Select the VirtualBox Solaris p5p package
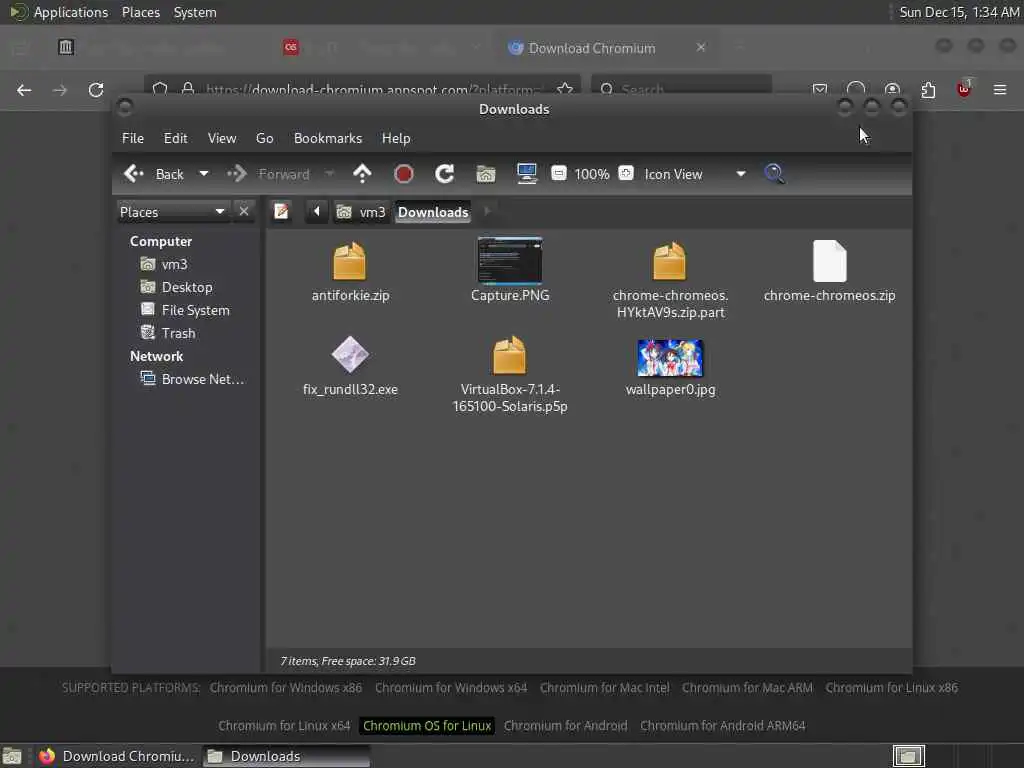The image size is (1024, 768). [x=510, y=374]
